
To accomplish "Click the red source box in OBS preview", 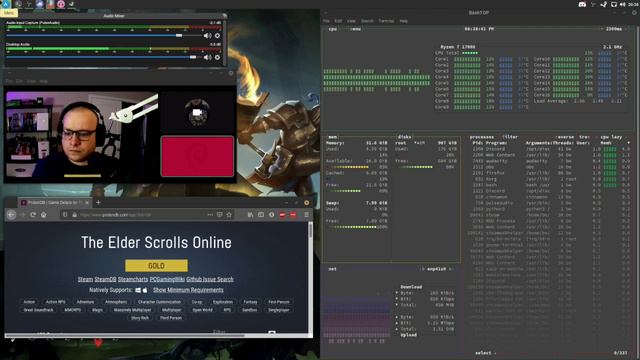I will tap(198, 157).
